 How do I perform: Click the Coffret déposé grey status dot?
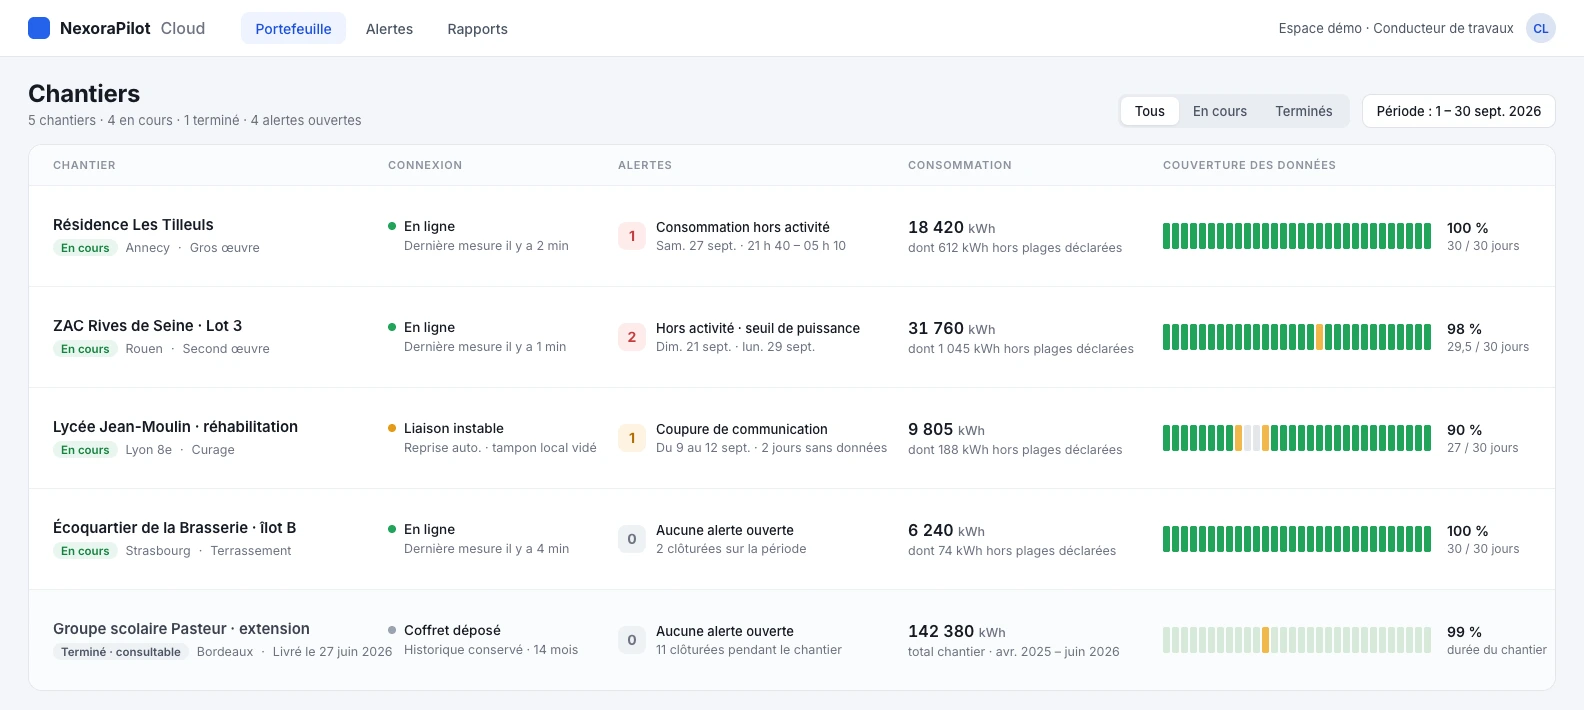tap(392, 630)
